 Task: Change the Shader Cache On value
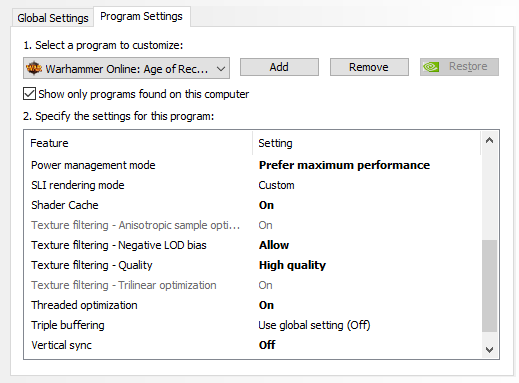(x=266, y=205)
